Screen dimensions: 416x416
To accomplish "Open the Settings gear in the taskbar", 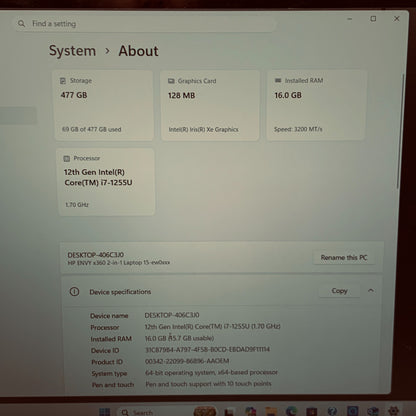I will (x=394, y=411).
